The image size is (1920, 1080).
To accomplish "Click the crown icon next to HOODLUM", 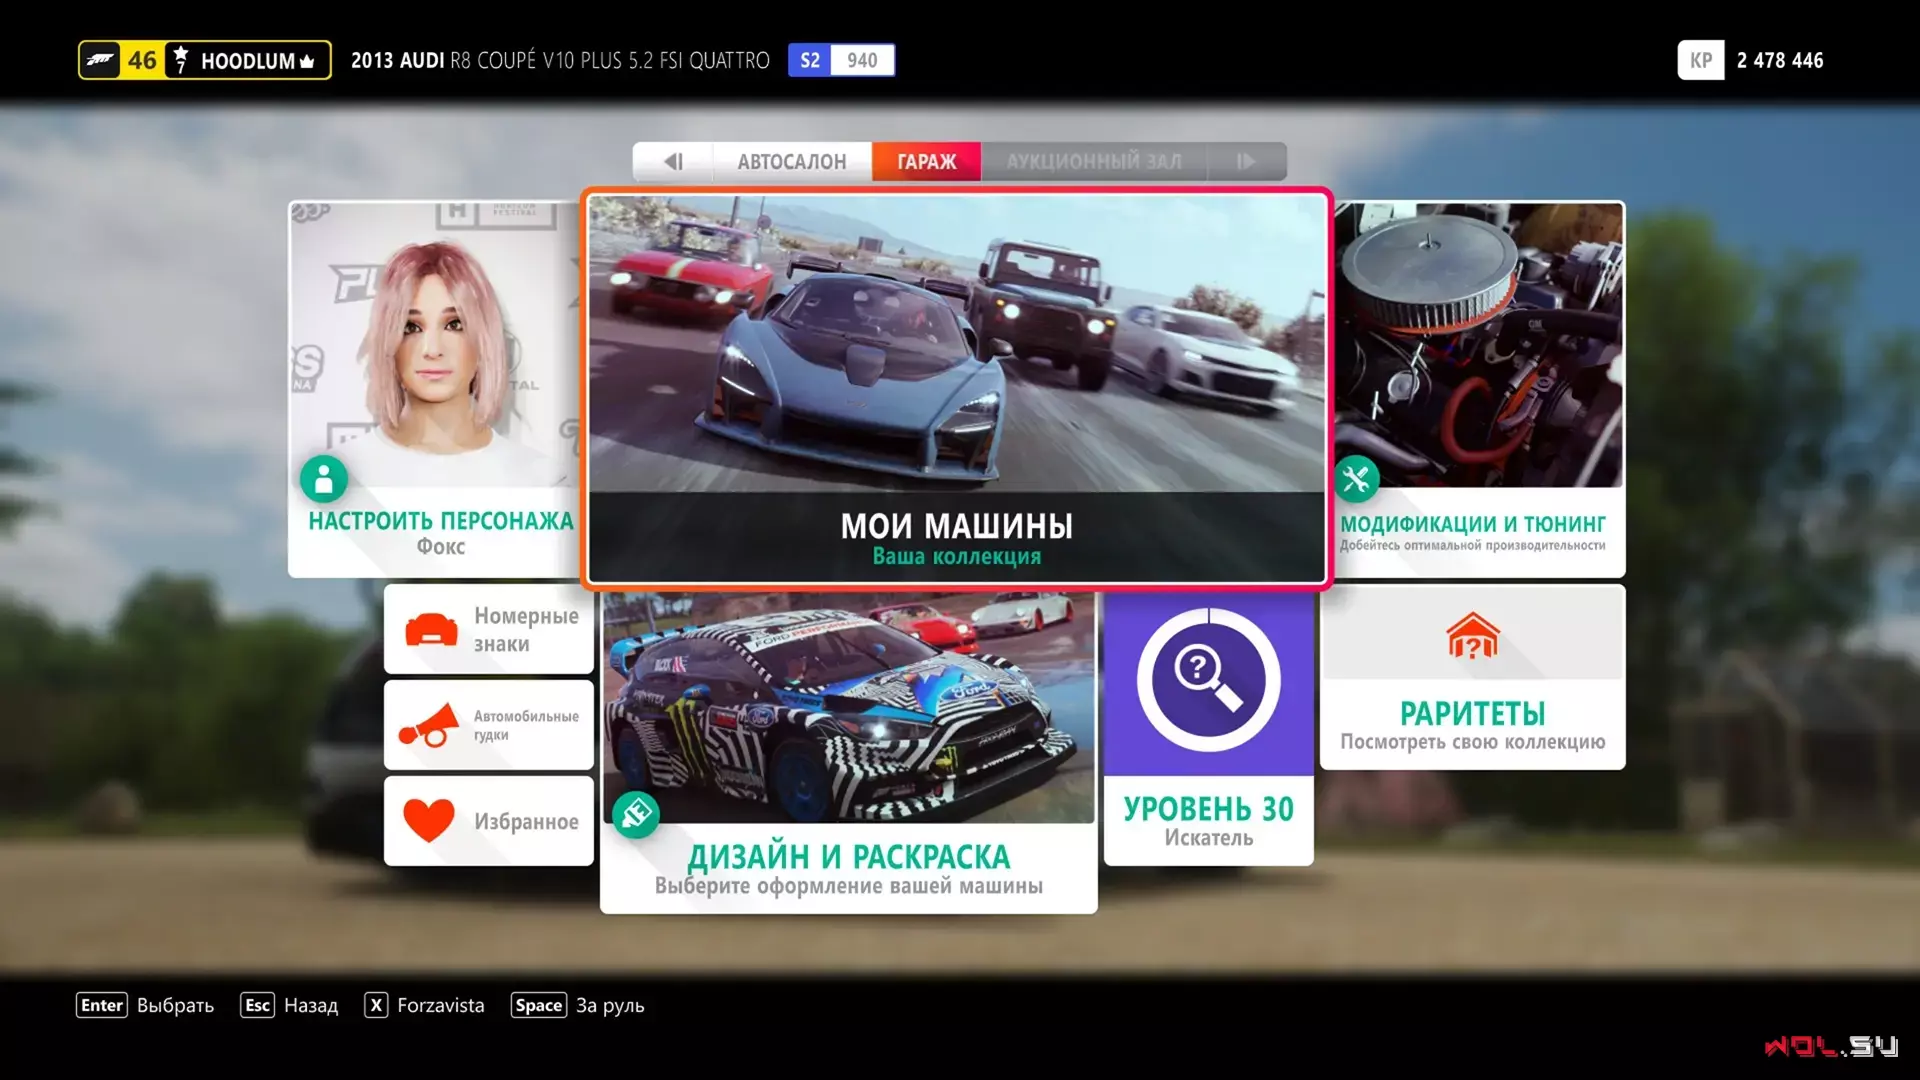I will click(x=307, y=61).
